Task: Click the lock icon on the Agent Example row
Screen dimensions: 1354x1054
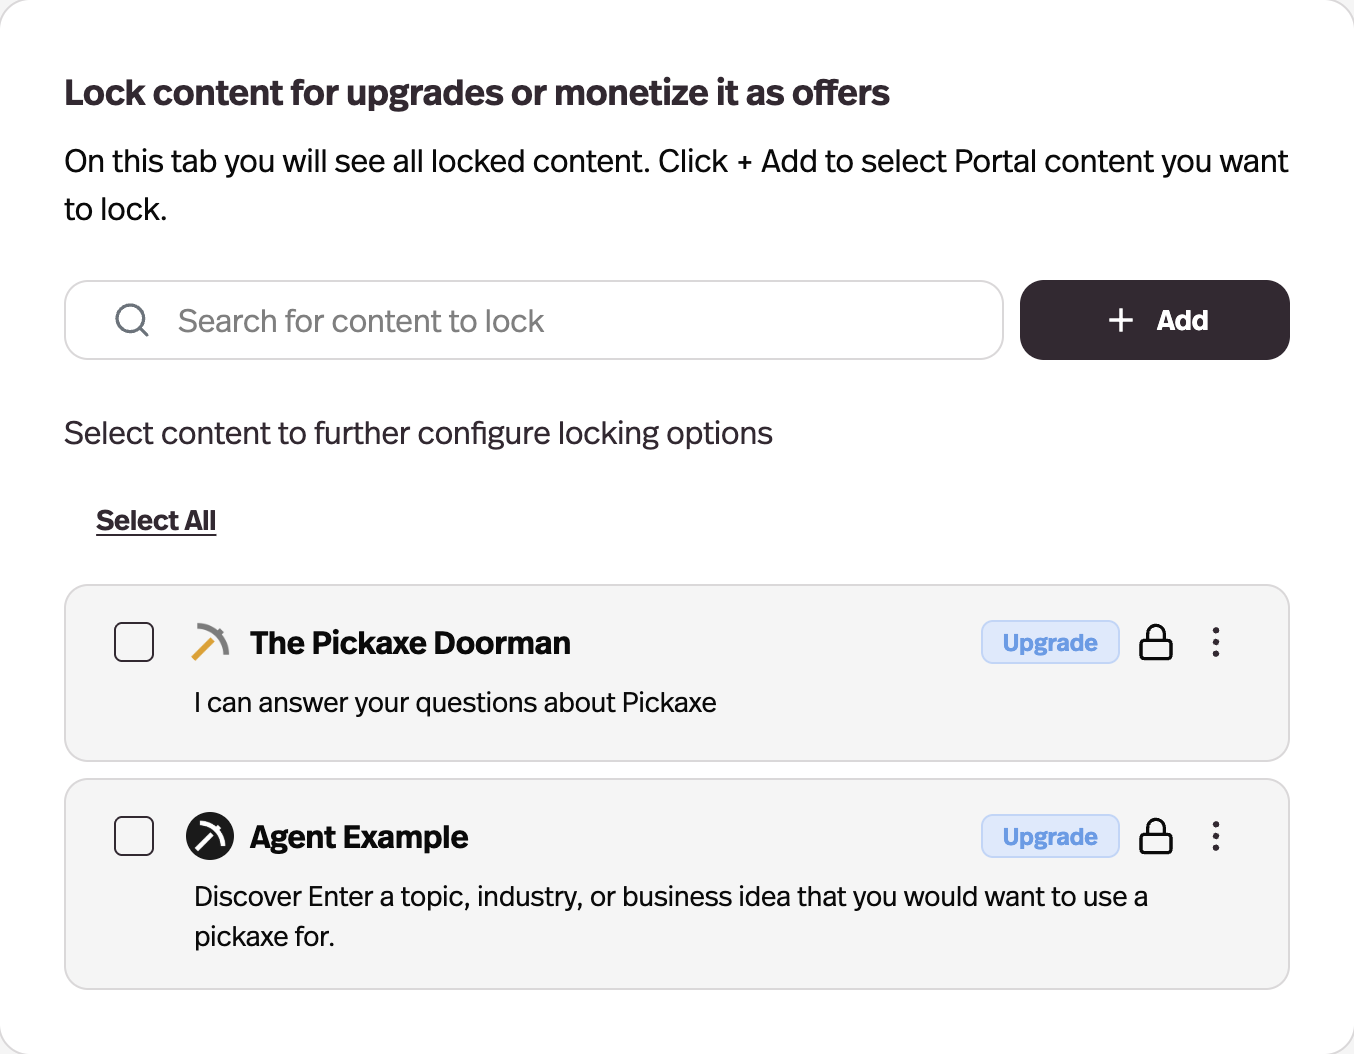Action: 1156,836
